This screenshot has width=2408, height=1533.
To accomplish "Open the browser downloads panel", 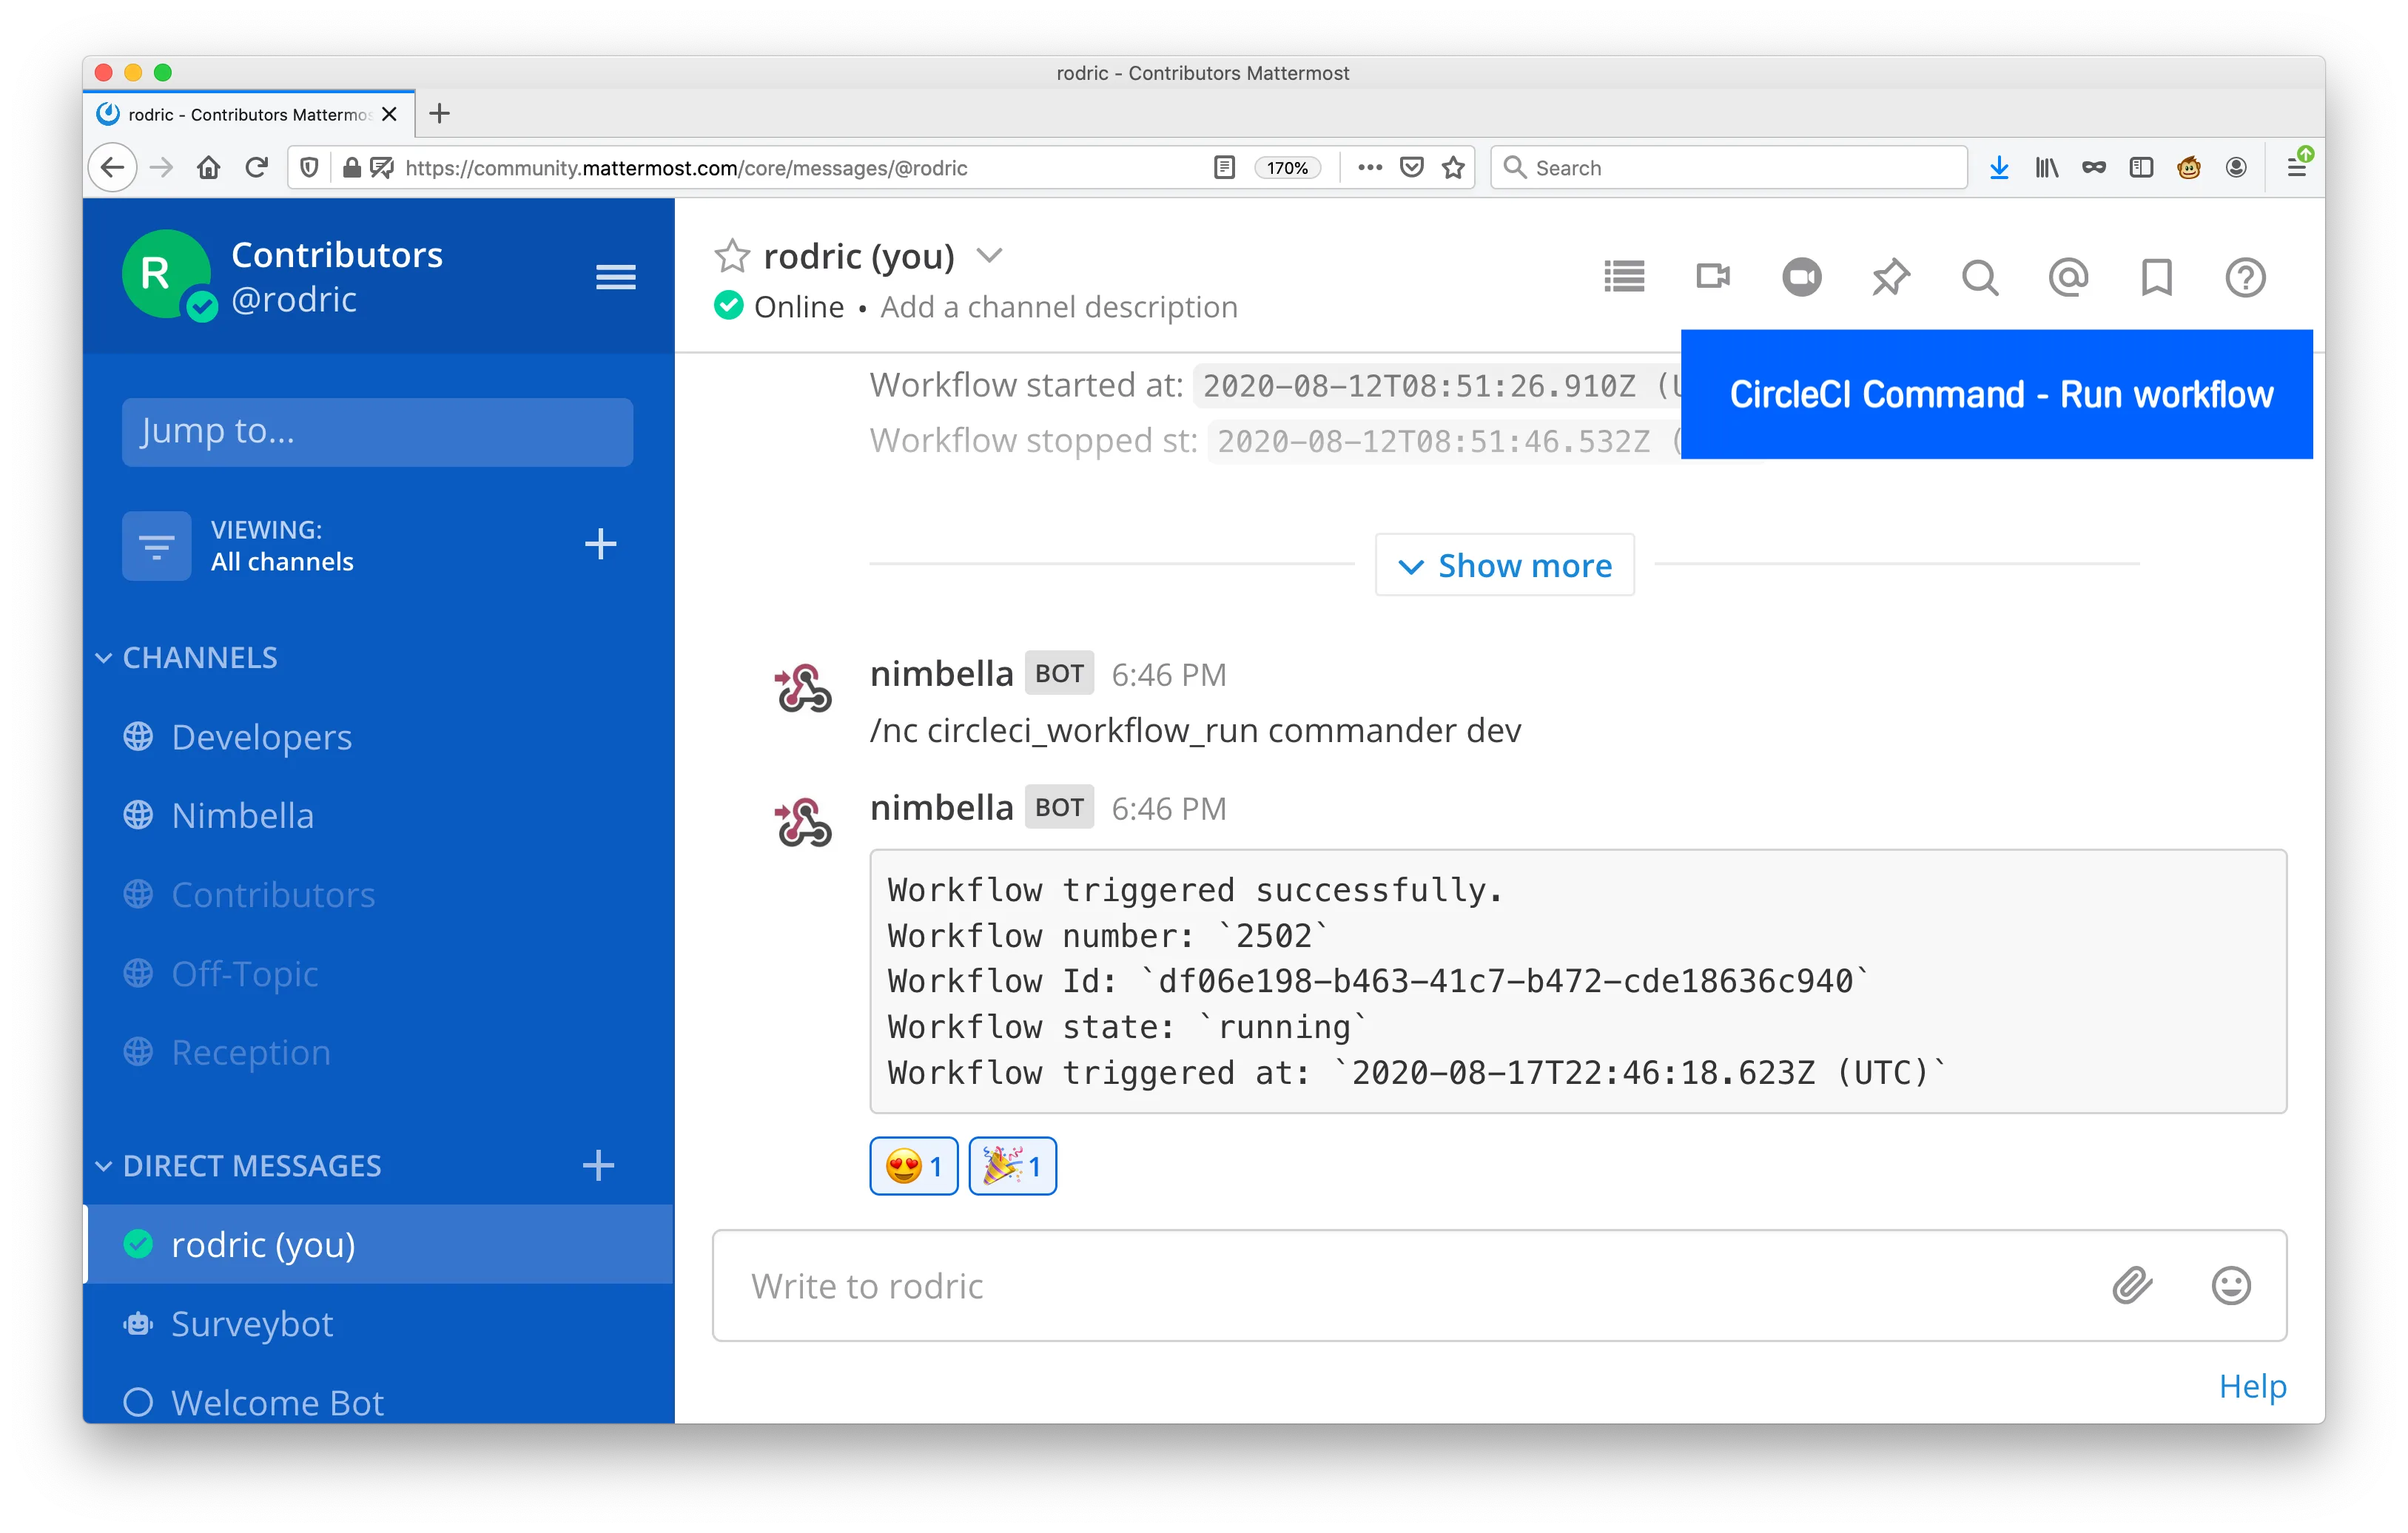I will click(1999, 167).
